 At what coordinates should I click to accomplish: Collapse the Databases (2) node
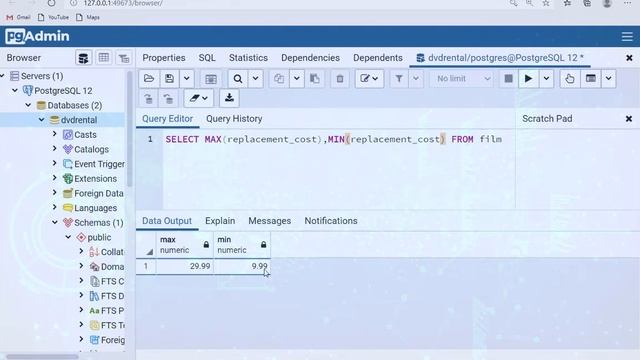coord(28,105)
